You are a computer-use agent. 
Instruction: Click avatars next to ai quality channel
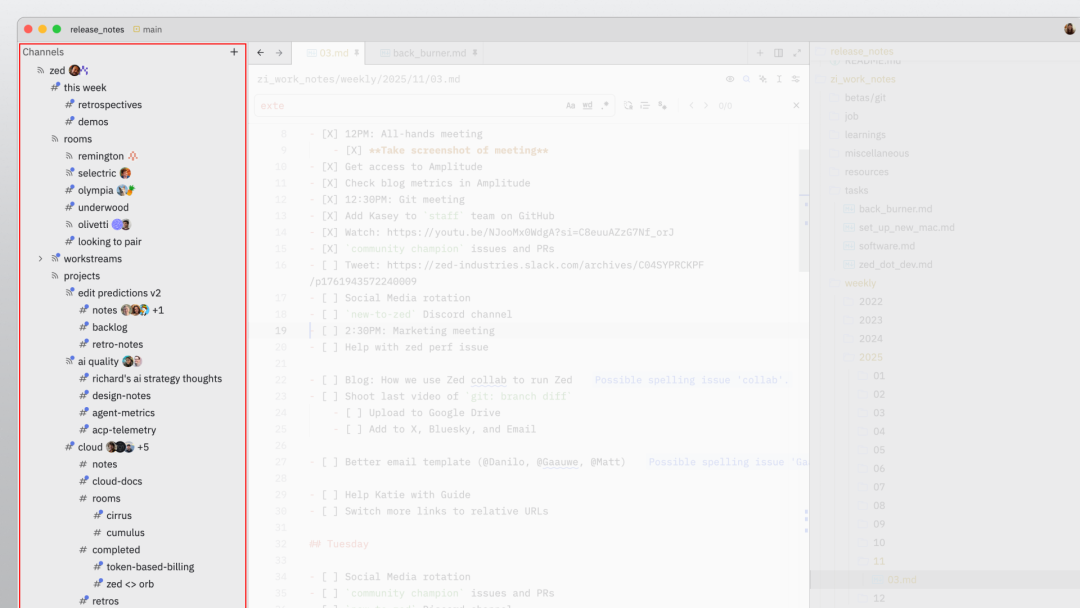pos(132,361)
